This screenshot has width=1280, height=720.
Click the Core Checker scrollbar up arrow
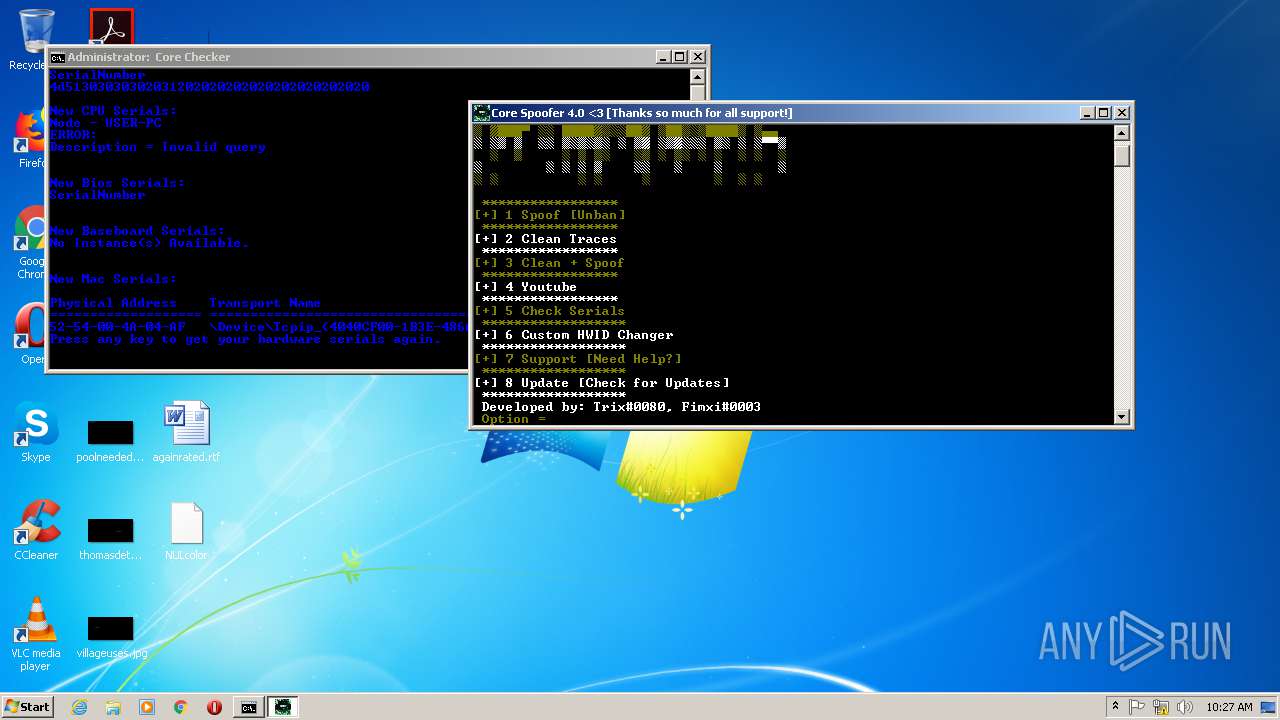coord(698,77)
